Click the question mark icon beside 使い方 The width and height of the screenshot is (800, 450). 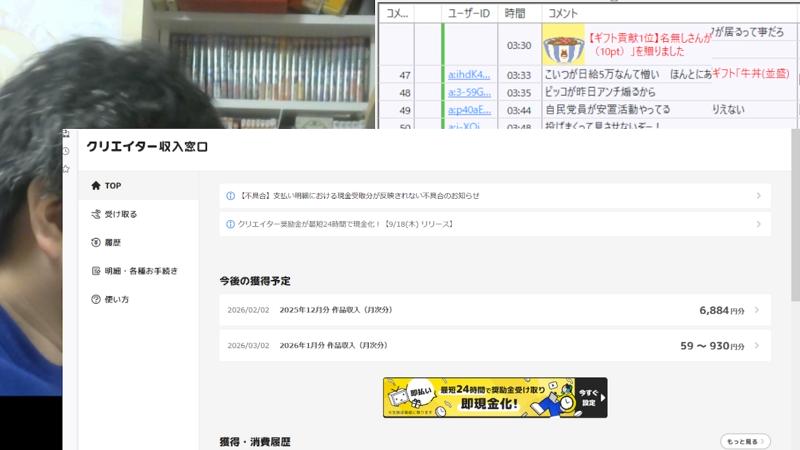coord(95,299)
